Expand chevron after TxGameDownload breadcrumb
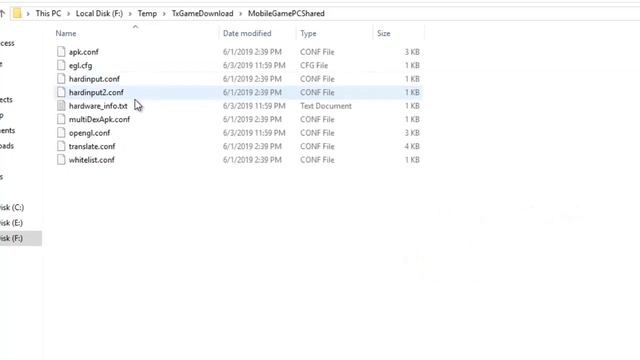640x360 pixels. (240, 14)
